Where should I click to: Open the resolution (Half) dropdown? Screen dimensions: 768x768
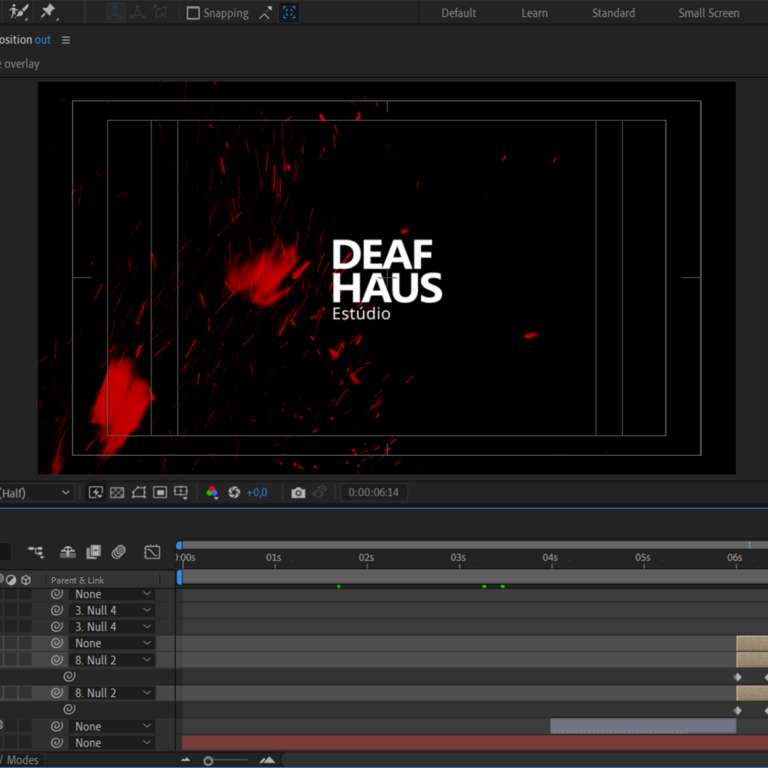pos(38,493)
